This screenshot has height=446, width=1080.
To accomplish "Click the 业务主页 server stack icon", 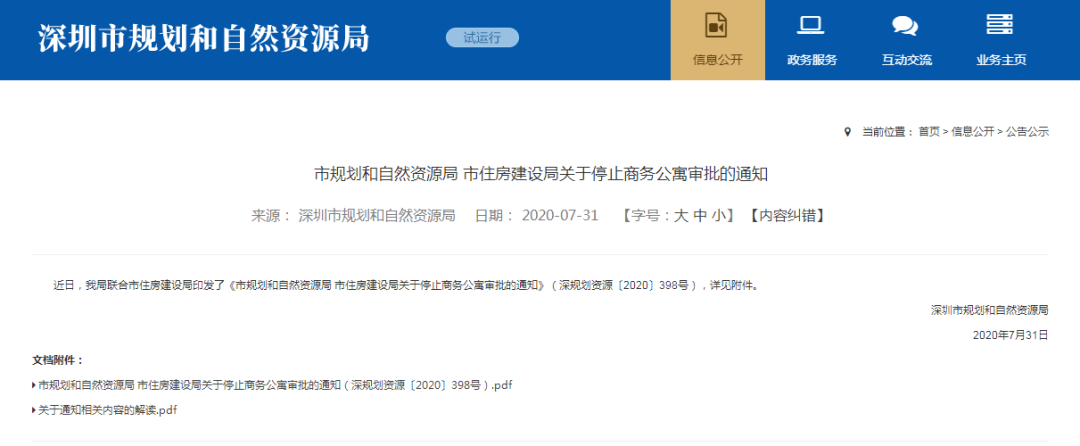I will 1000,25.
